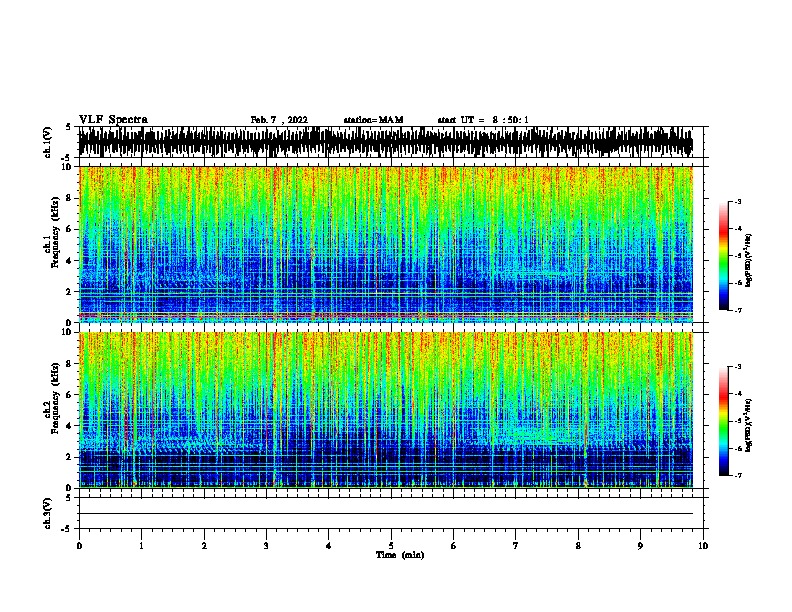This screenshot has width=792, height=612.
Task: Click the time axis tick label "9"
Action: click(640, 546)
